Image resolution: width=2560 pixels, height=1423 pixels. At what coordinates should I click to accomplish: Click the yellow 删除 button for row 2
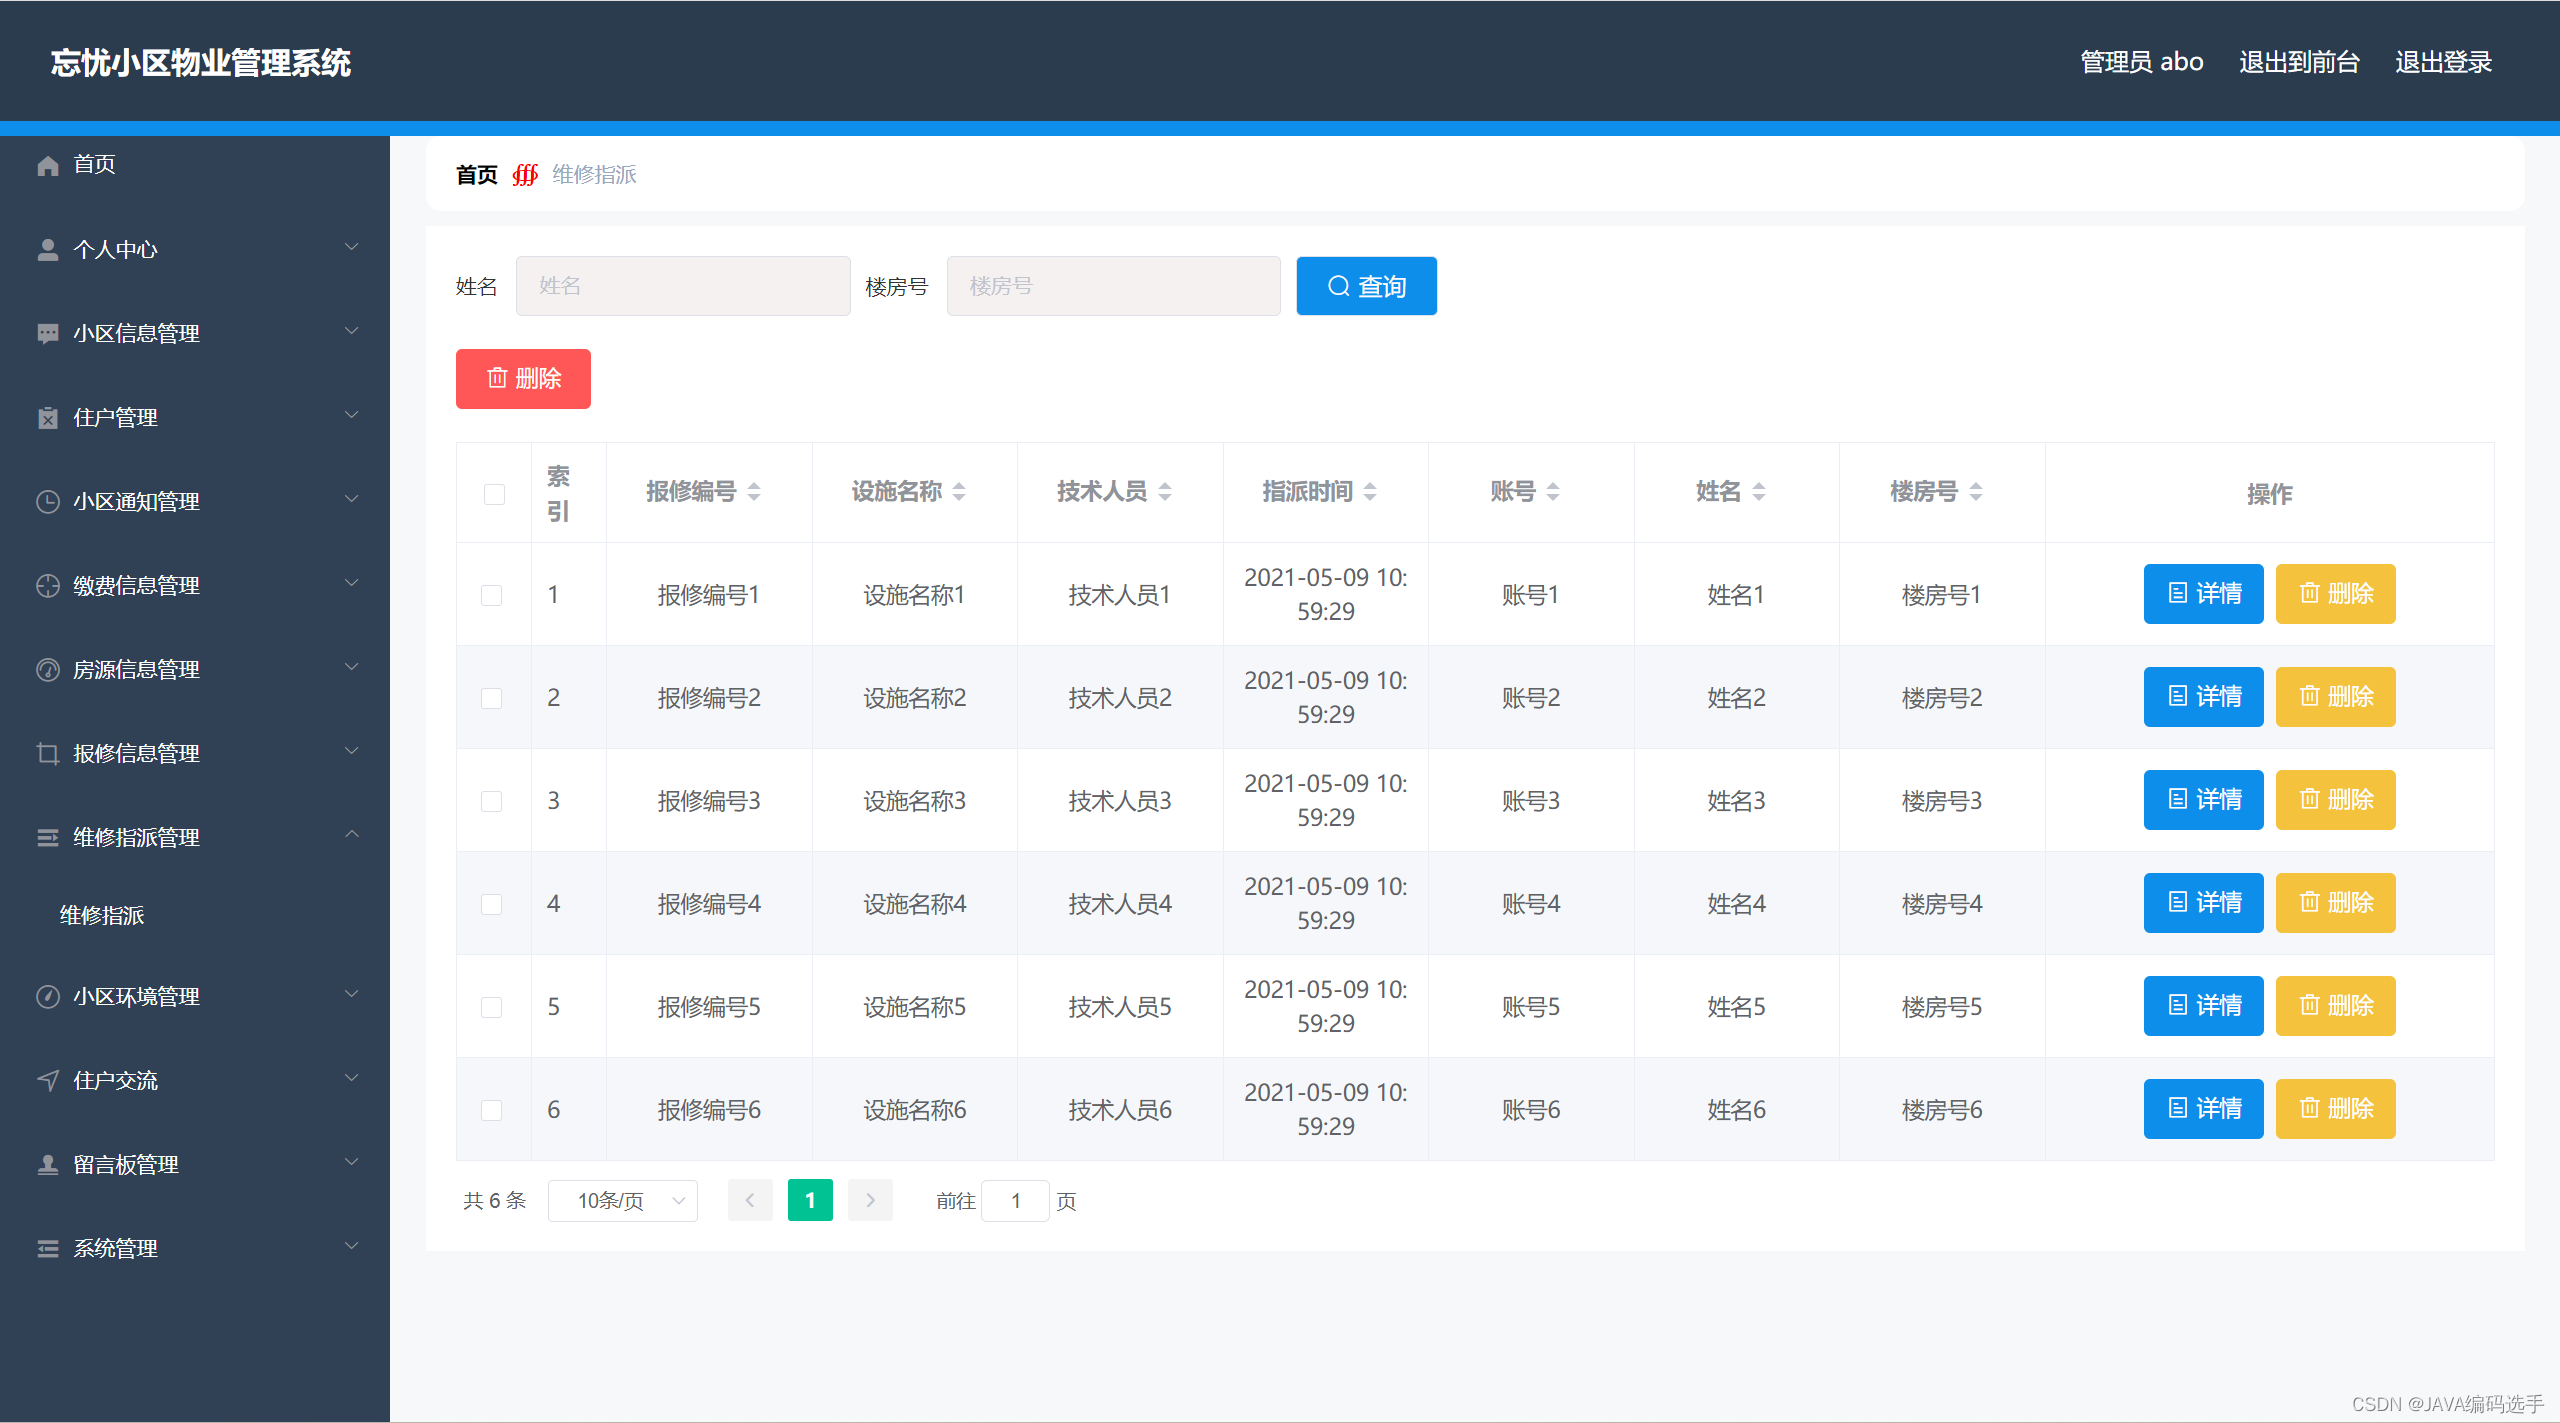(x=2335, y=697)
